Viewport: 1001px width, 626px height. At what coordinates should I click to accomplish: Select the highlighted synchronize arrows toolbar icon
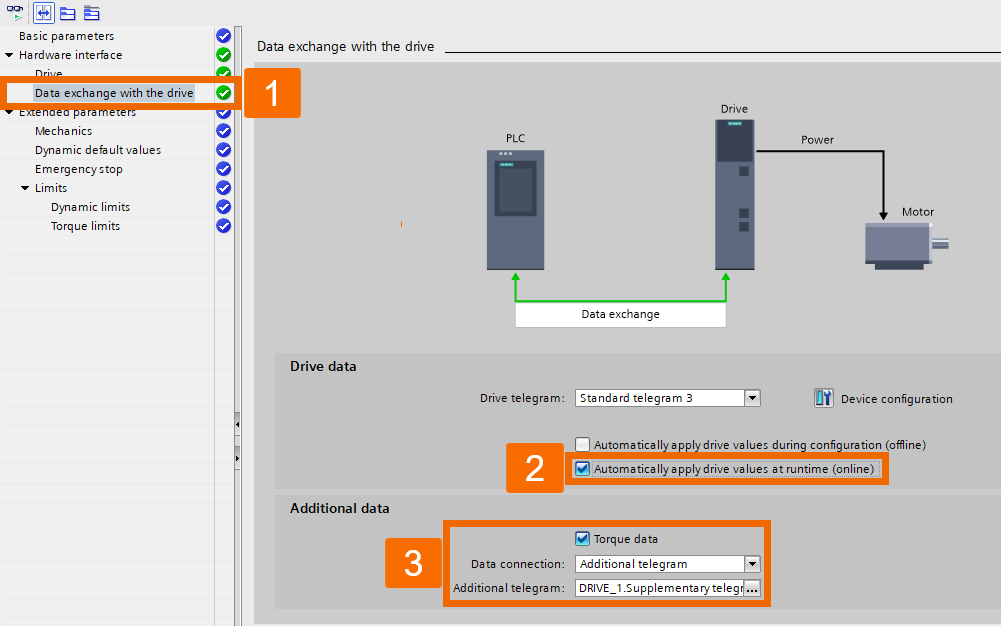pyautogui.click(x=42, y=13)
